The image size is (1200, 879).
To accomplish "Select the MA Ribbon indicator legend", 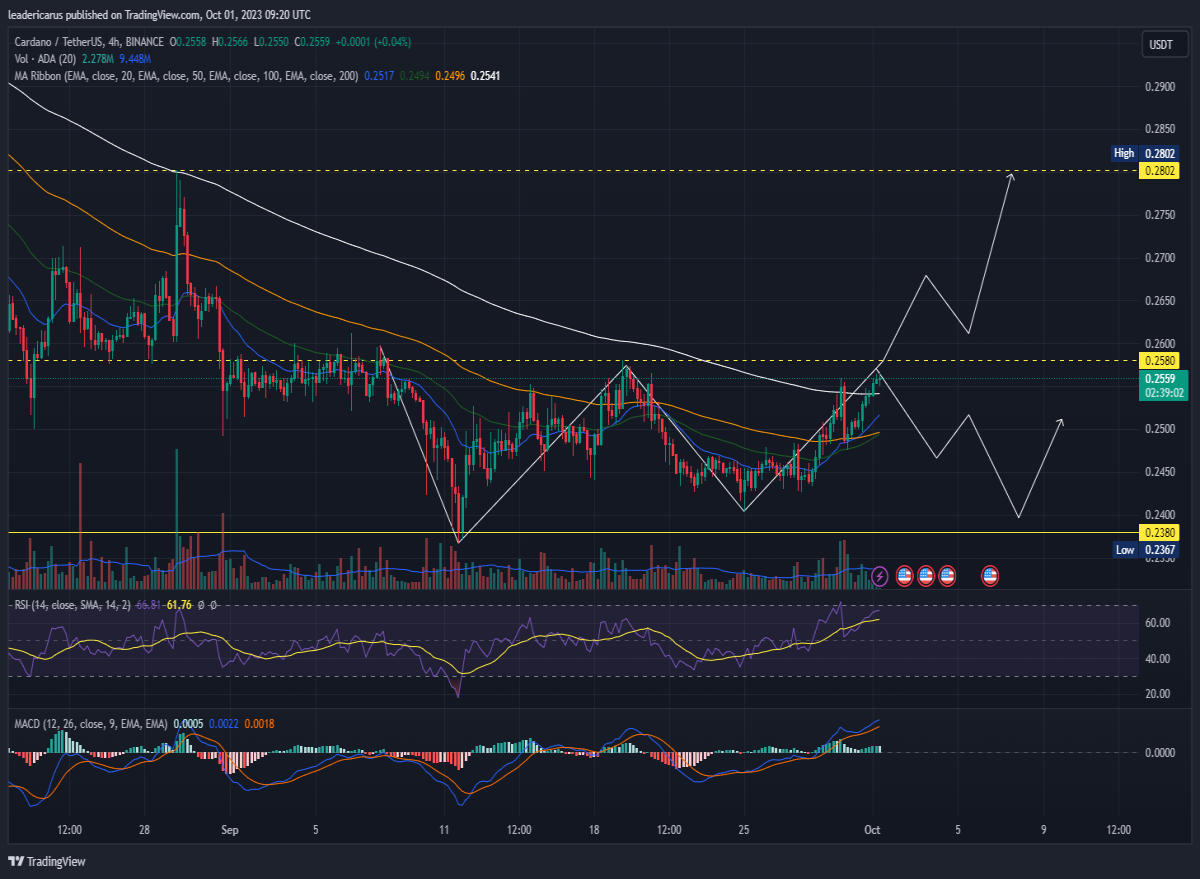I will point(186,75).
